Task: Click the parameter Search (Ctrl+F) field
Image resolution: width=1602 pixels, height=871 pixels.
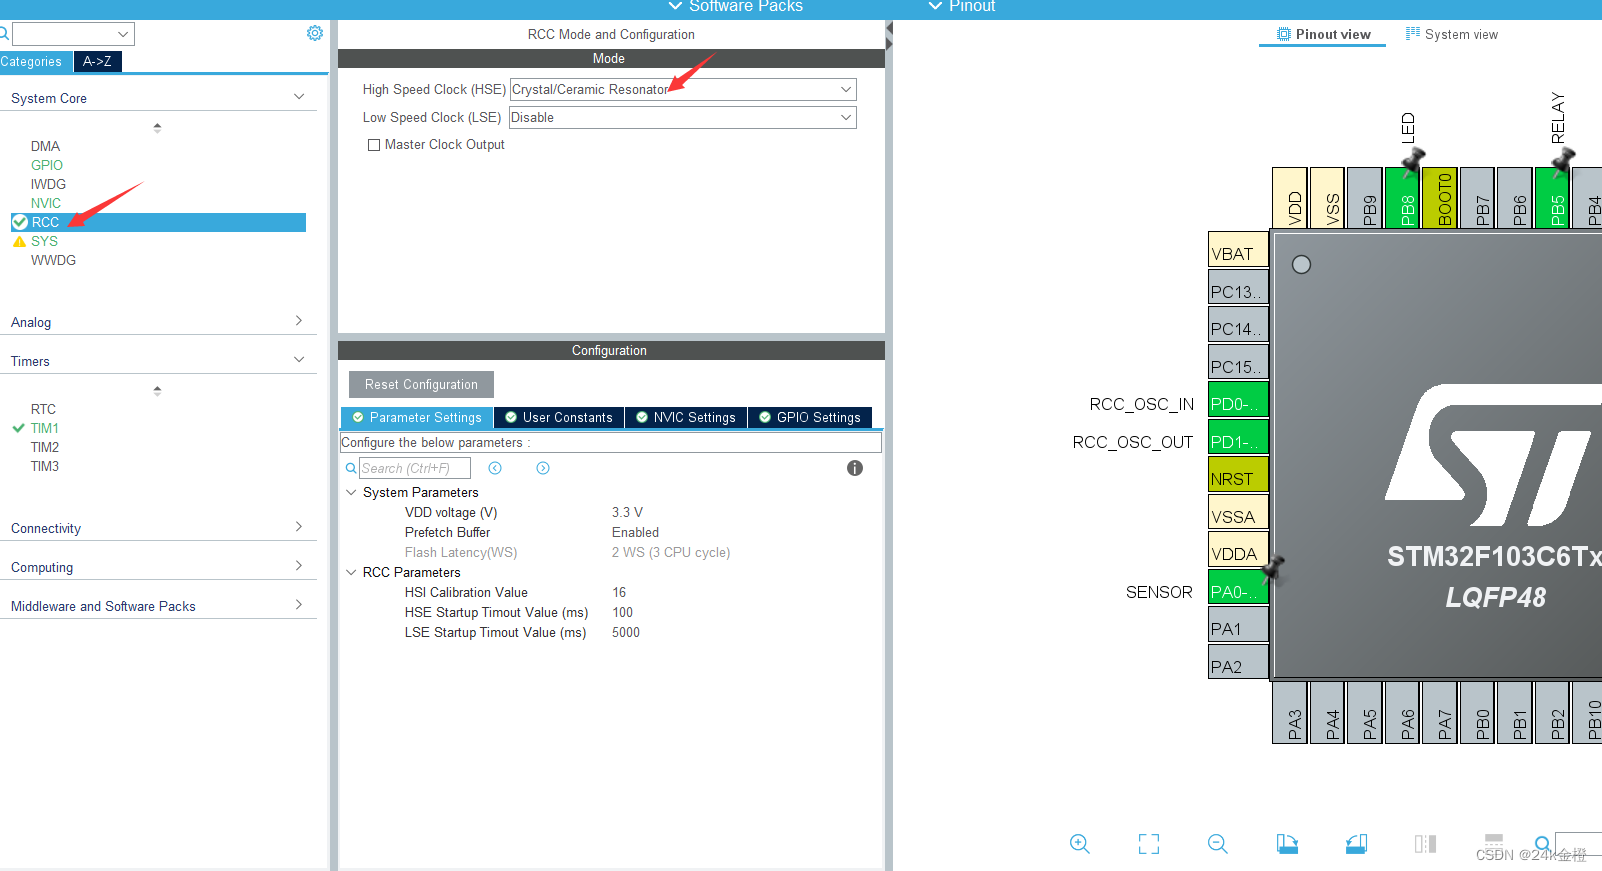Action: pos(415,468)
